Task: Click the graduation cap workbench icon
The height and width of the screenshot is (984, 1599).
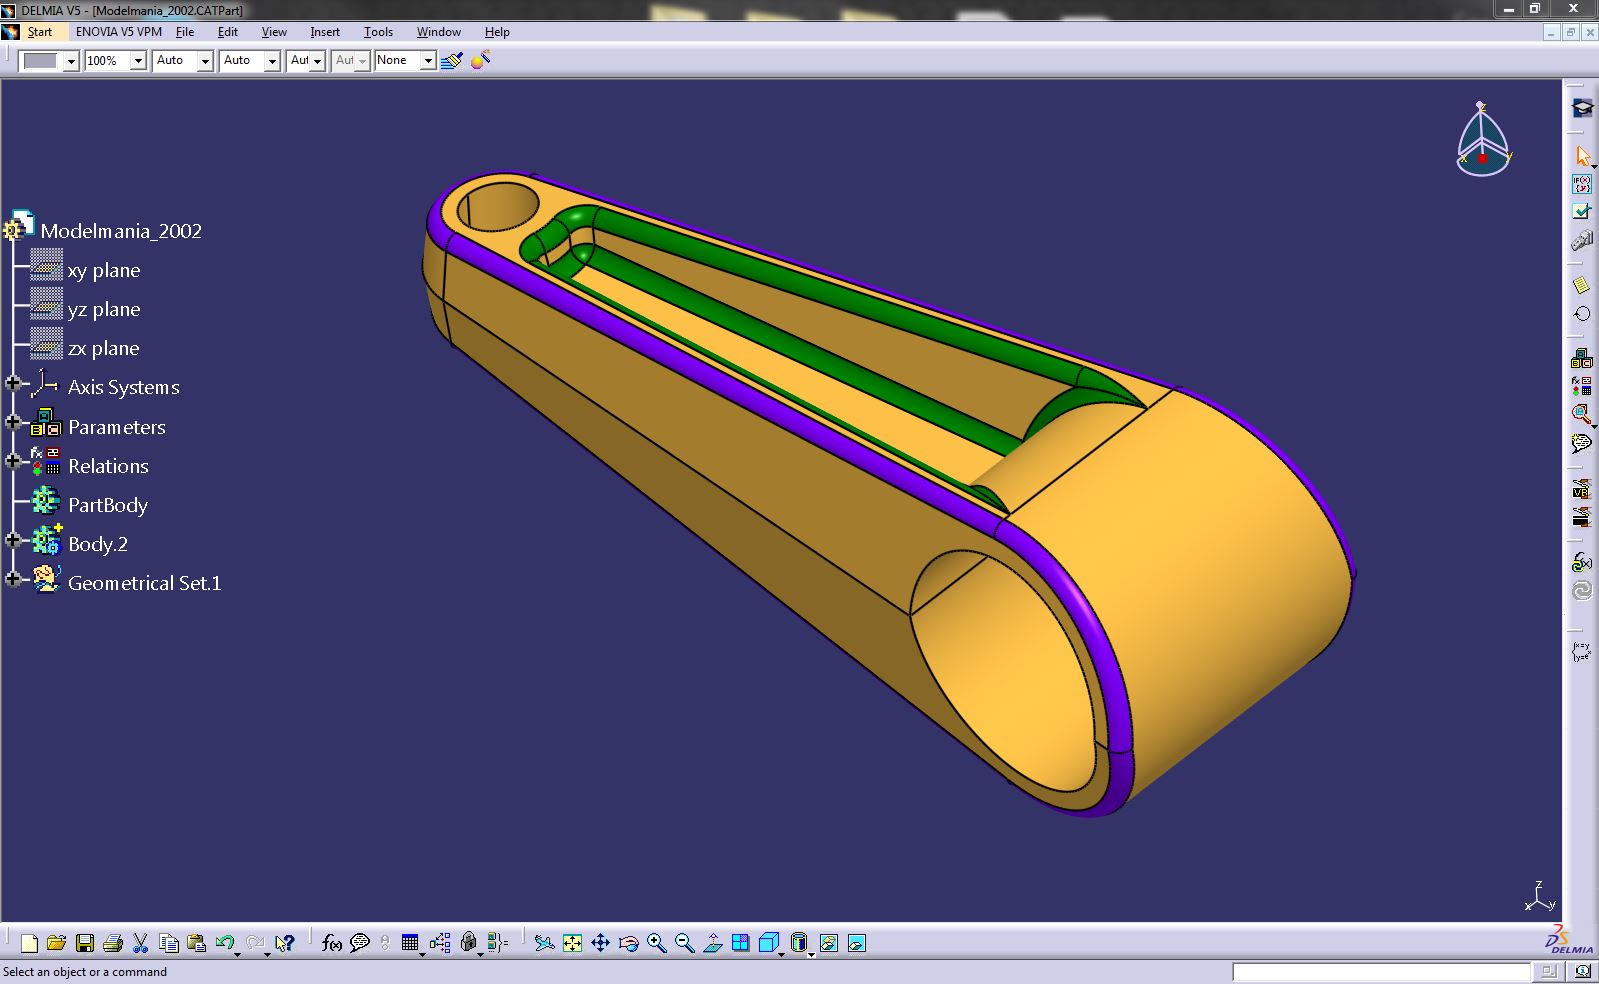Action: point(1582,108)
